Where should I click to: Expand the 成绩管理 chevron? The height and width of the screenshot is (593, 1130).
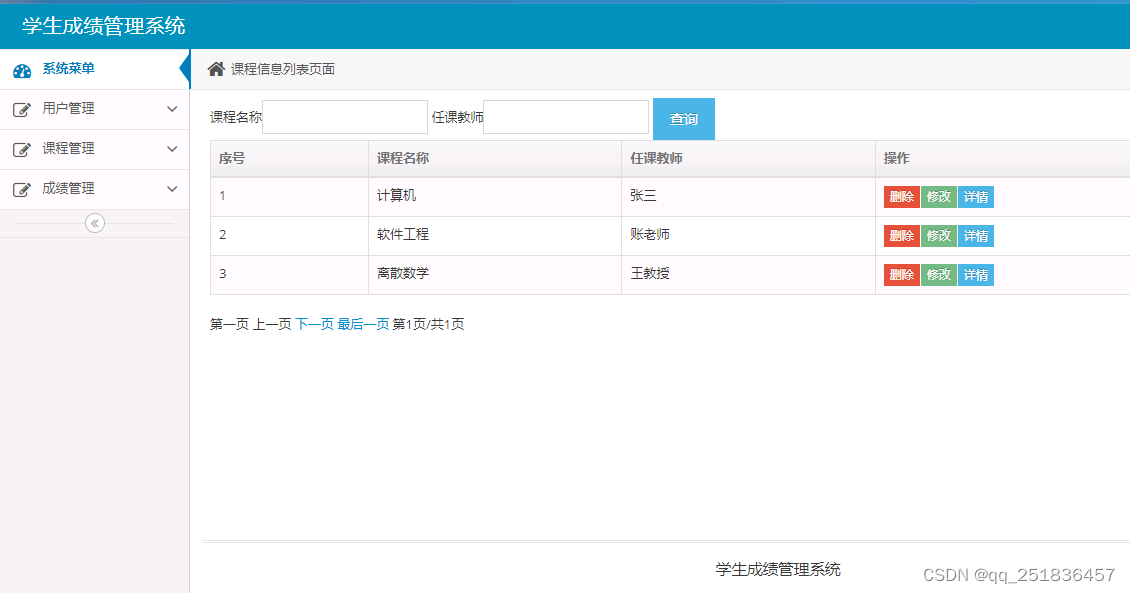tap(172, 189)
